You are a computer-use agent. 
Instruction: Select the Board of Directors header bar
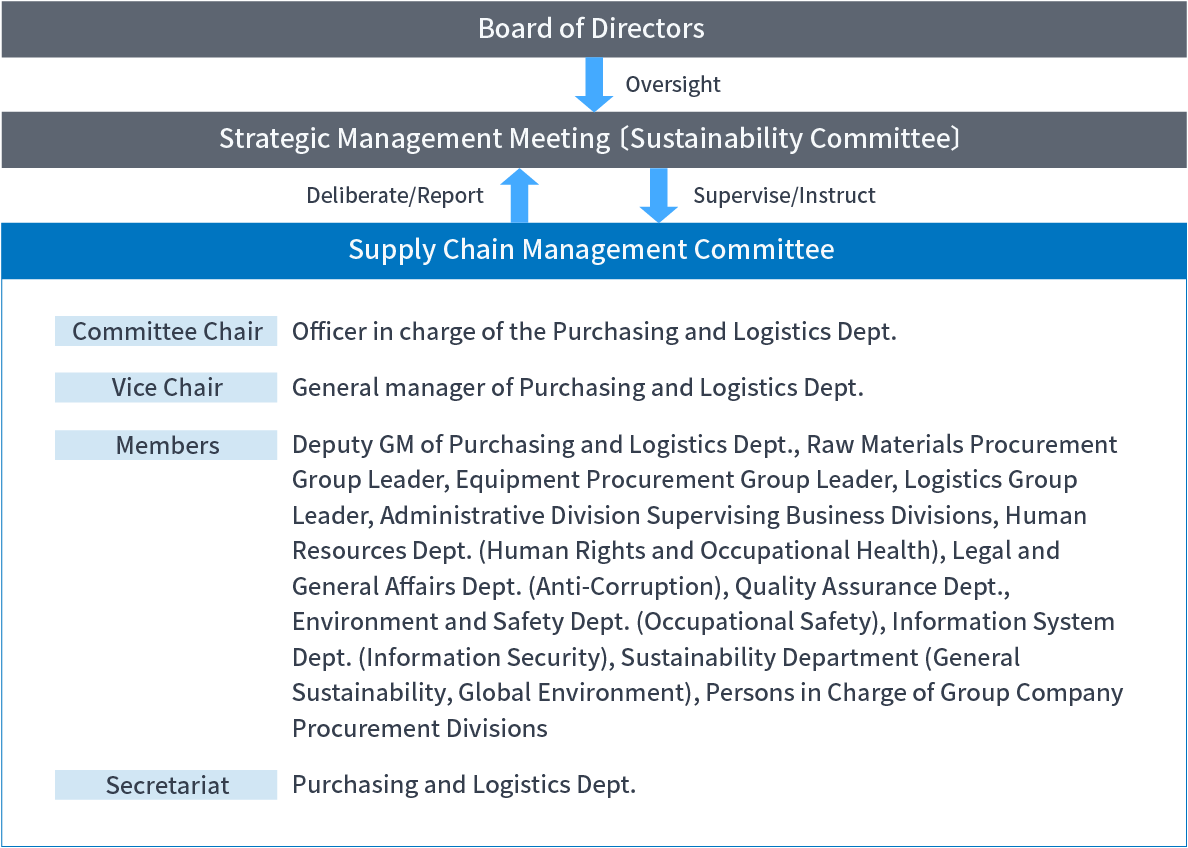coord(594,29)
